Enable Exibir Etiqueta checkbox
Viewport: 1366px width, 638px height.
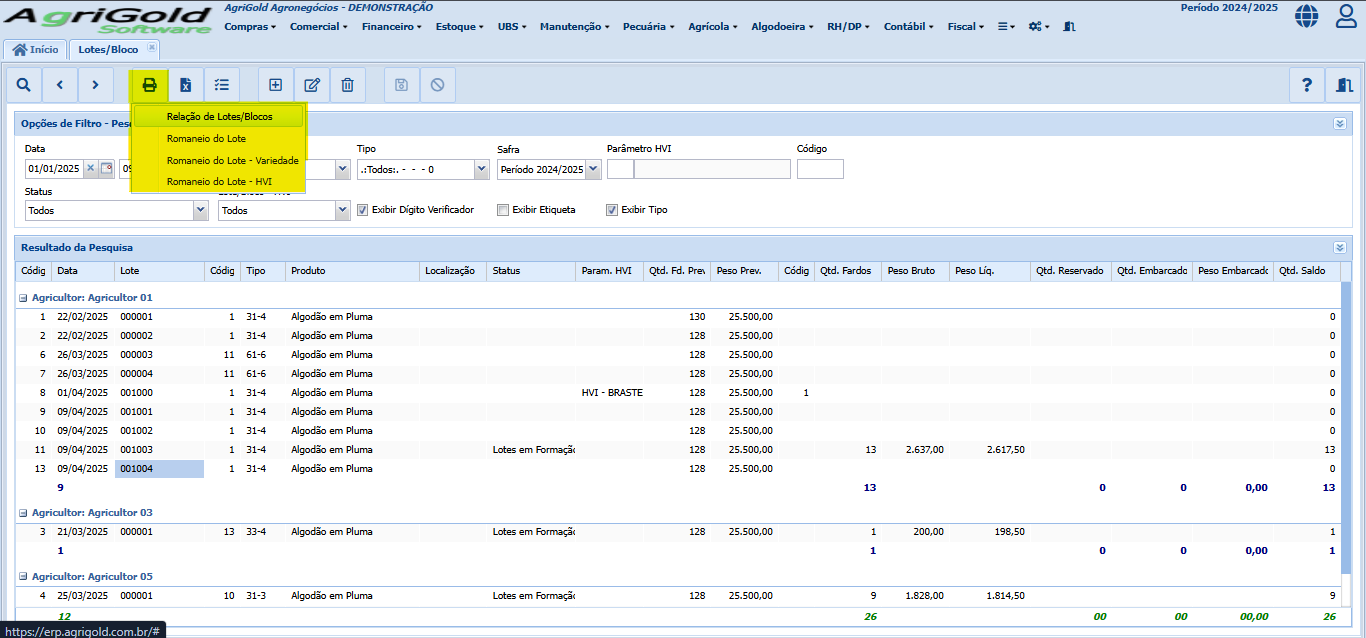pyautogui.click(x=503, y=210)
